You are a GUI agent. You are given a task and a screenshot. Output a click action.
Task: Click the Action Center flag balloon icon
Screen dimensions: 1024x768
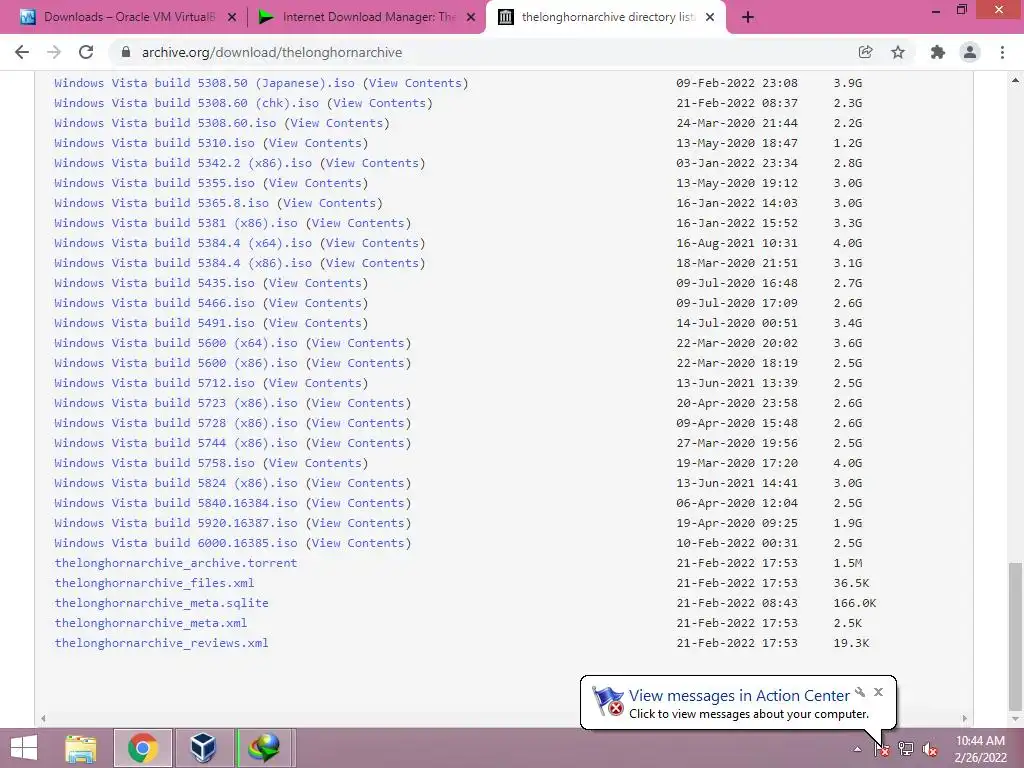tap(608, 701)
